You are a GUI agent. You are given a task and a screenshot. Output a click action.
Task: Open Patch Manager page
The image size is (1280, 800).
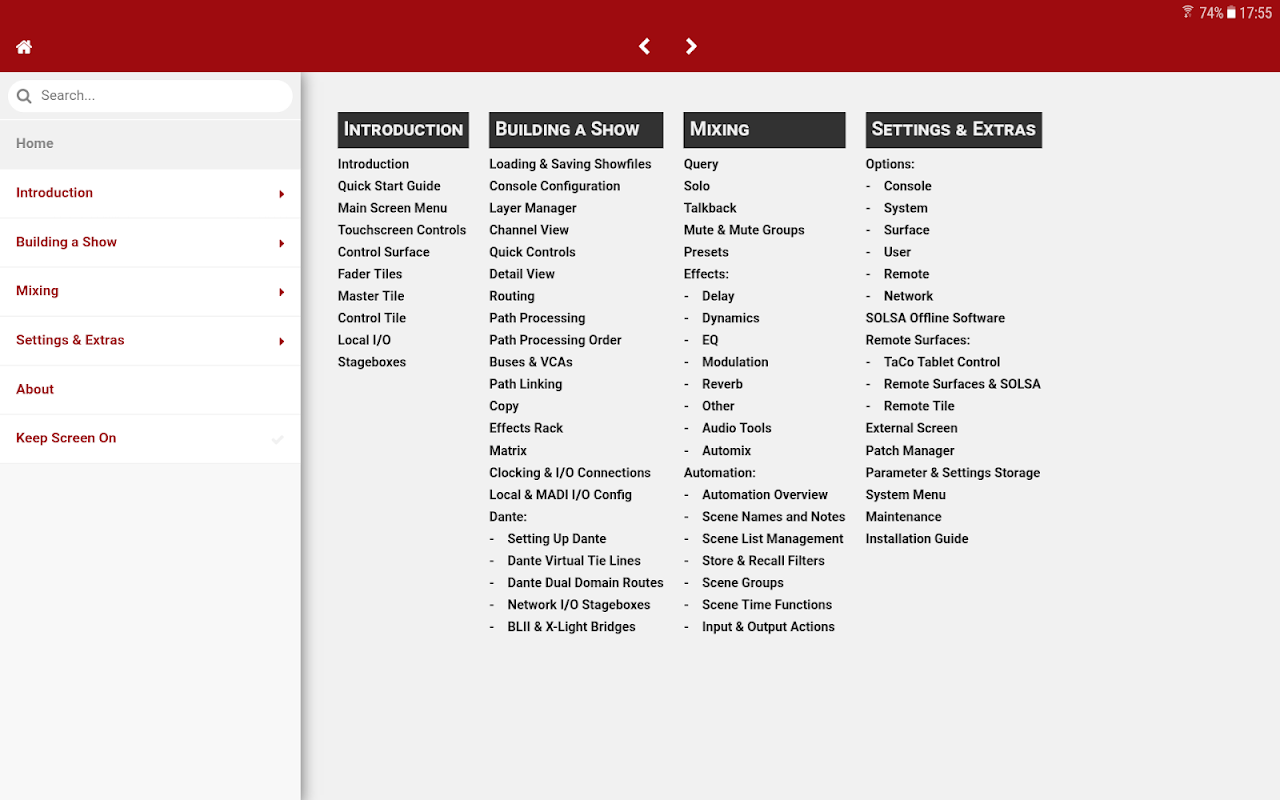[x=910, y=451]
